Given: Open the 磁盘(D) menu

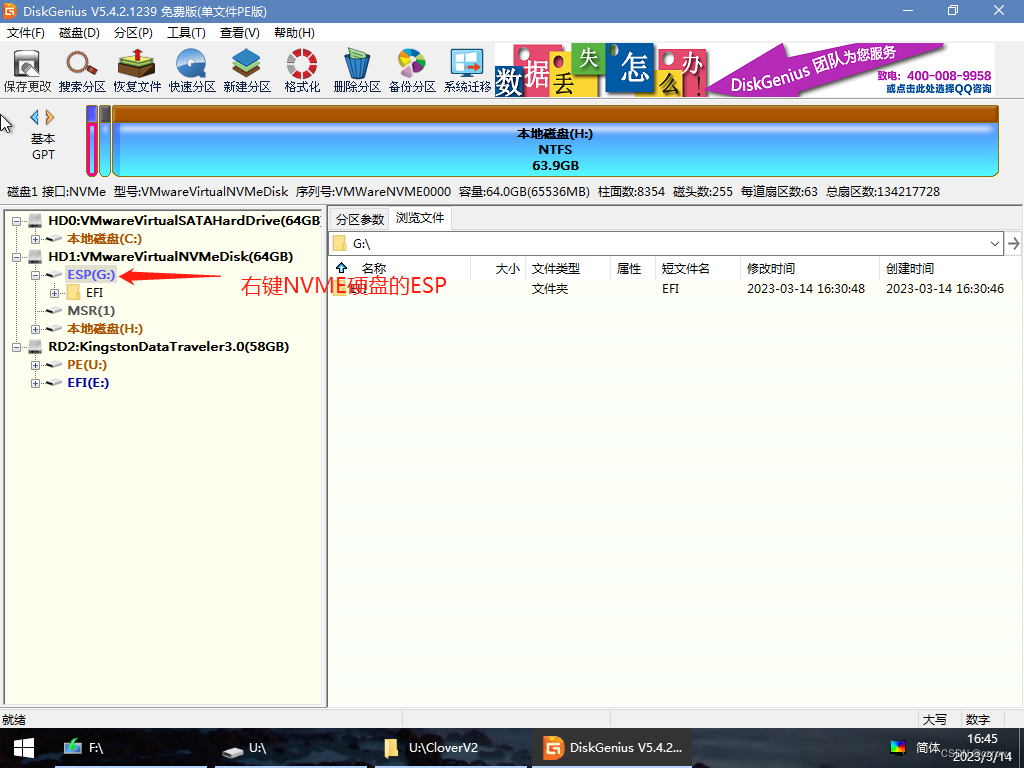Looking at the screenshot, I should pyautogui.click(x=79, y=33).
